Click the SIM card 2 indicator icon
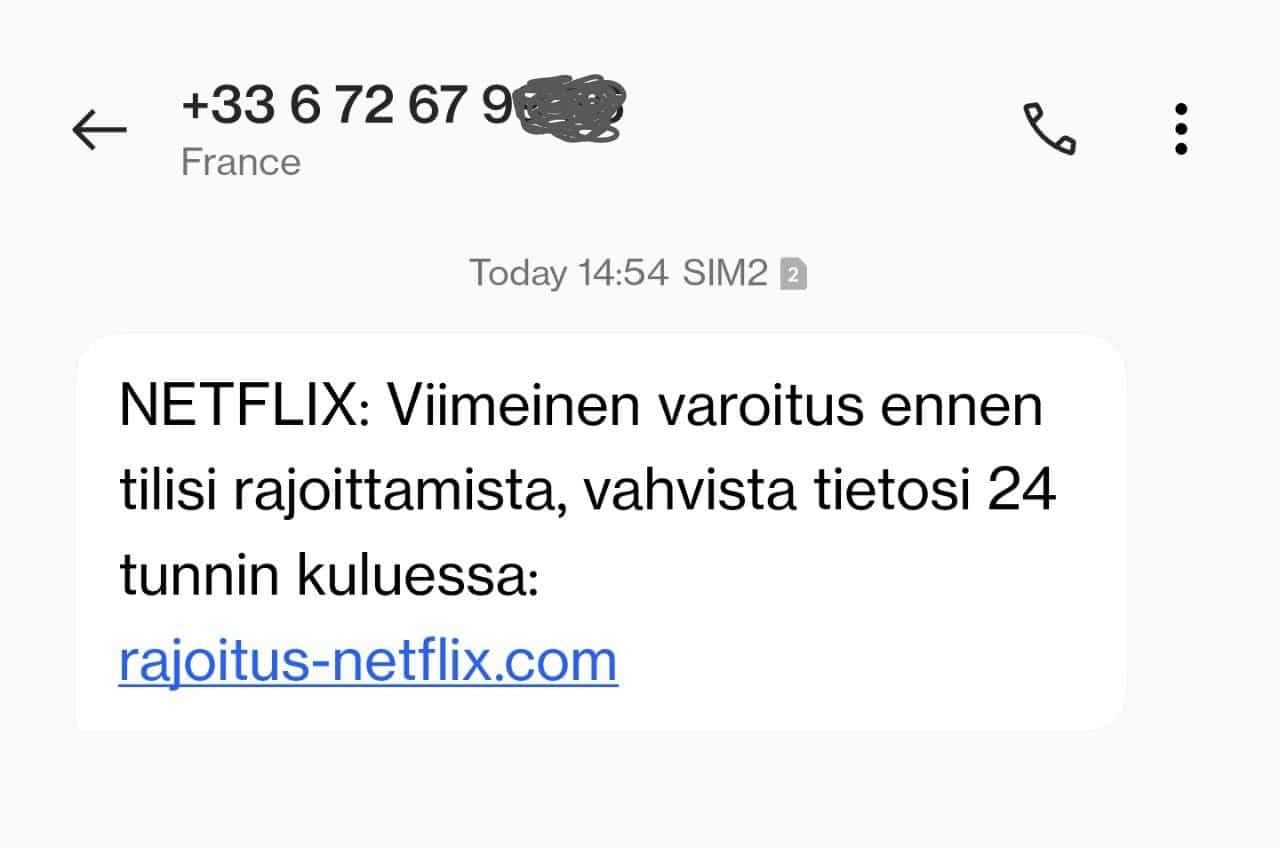The image size is (1280, 848). 793,274
